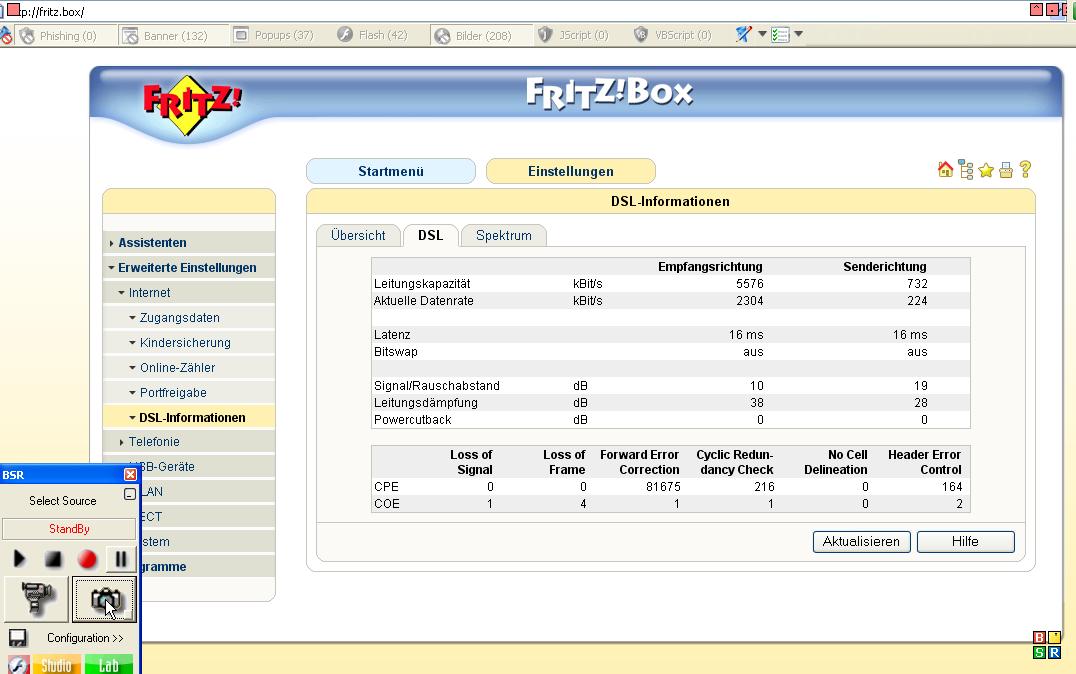Screen dimensions: 1076x674
Task: Click the VBScript (0) blocker item
Action: pos(672,35)
